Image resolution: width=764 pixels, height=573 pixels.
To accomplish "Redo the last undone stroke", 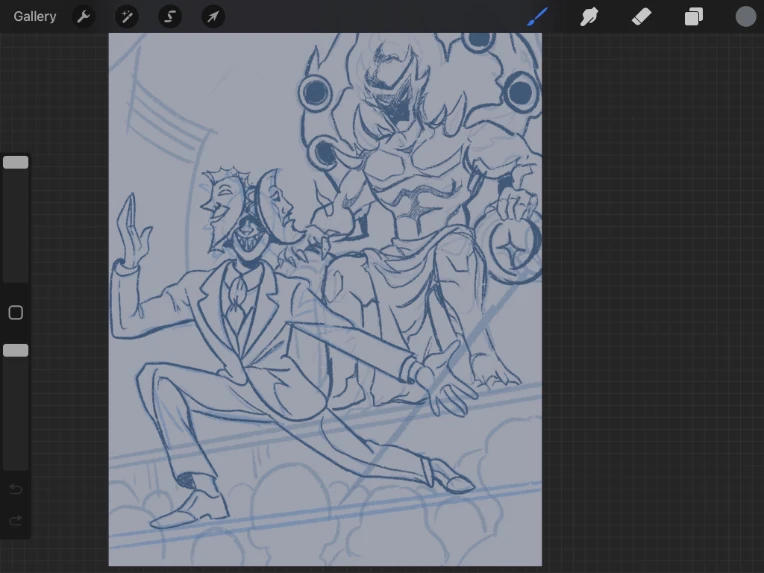I will [16, 520].
